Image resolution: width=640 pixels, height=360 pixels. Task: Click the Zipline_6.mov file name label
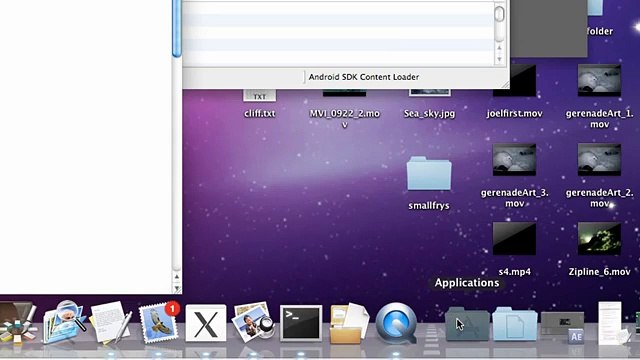[x=599, y=272]
